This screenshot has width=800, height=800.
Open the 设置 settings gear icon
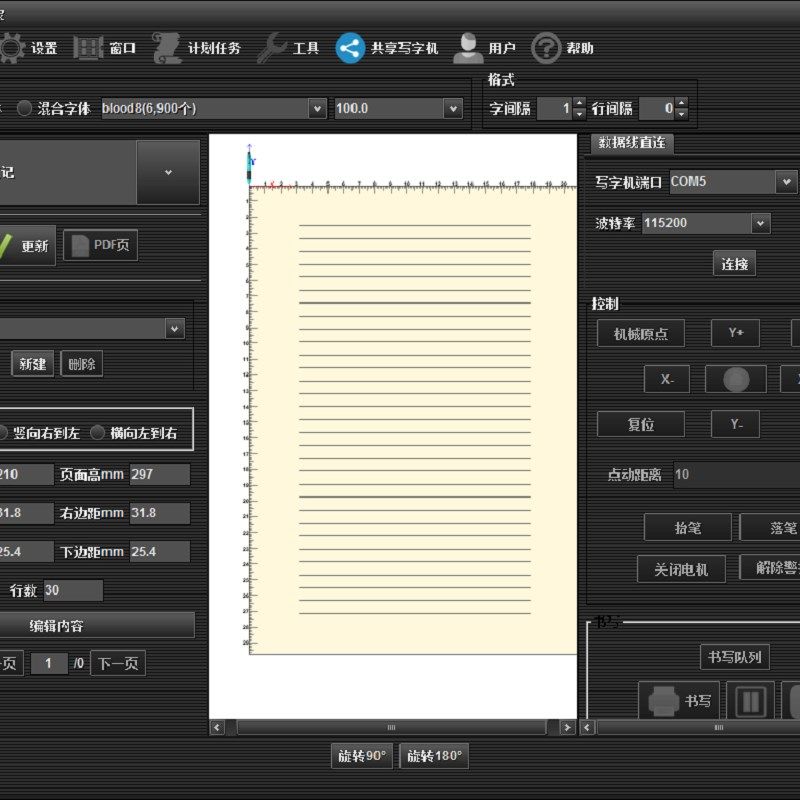pos(12,48)
